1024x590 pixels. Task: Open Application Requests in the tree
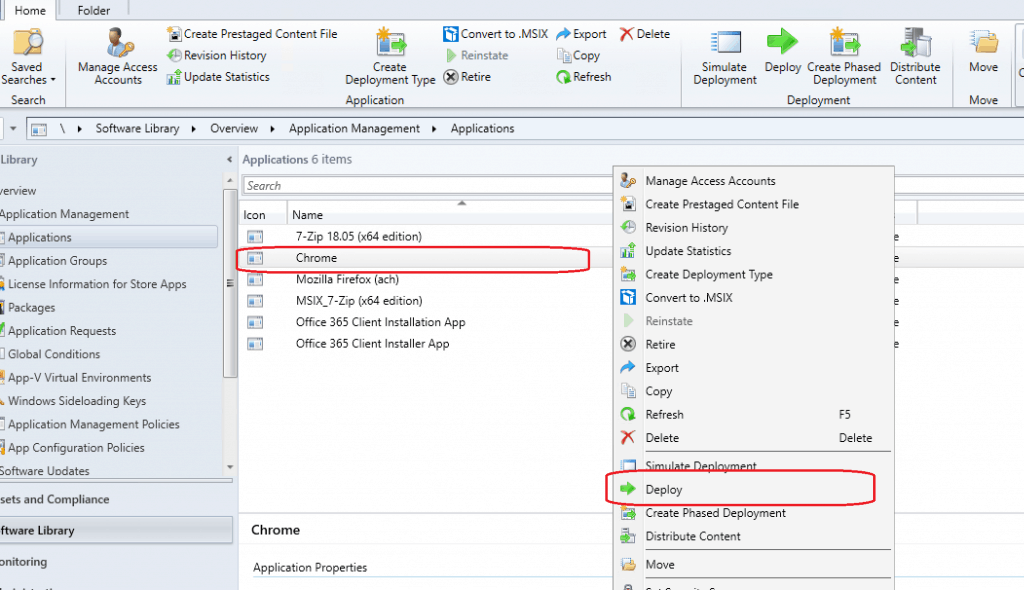click(62, 331)
